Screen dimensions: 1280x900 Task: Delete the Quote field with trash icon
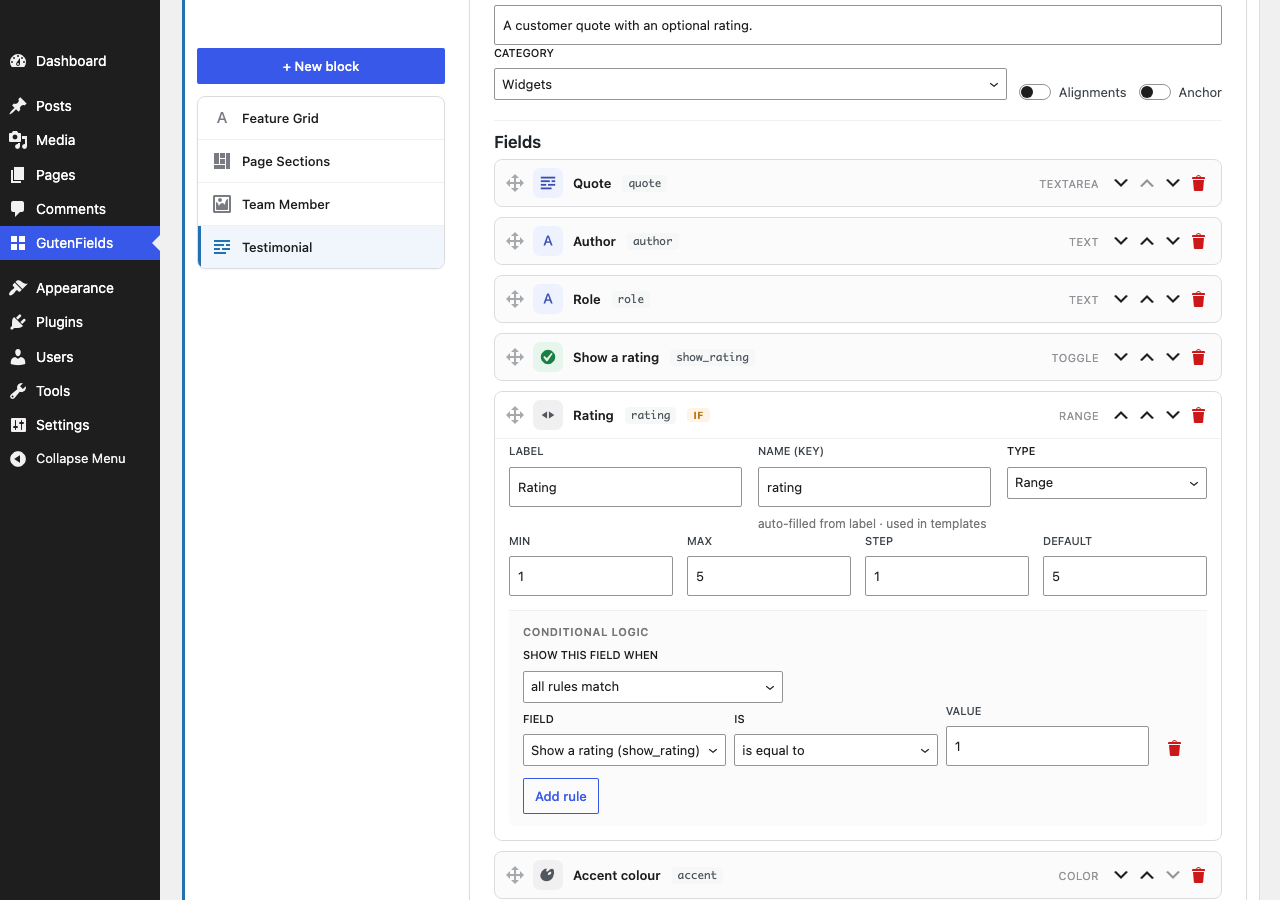point(1199,183)
